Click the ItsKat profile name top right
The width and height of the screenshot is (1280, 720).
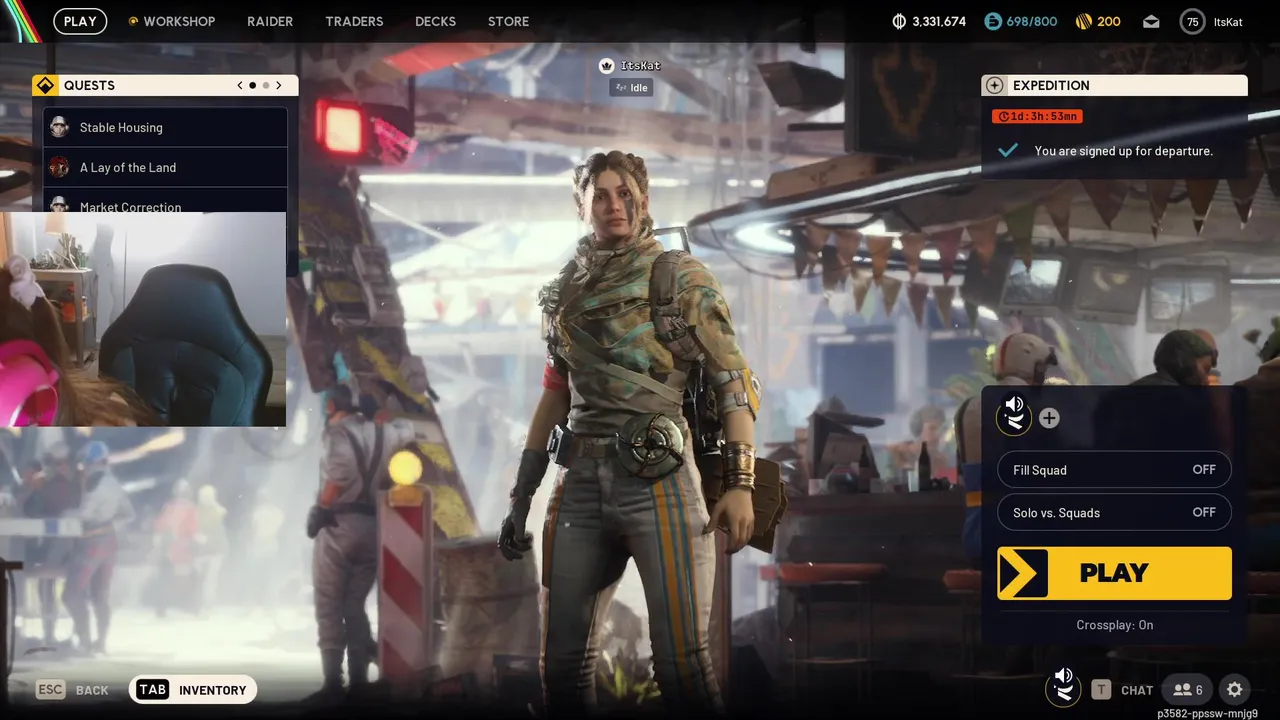pyautogui.click(x=1227, y=21)
